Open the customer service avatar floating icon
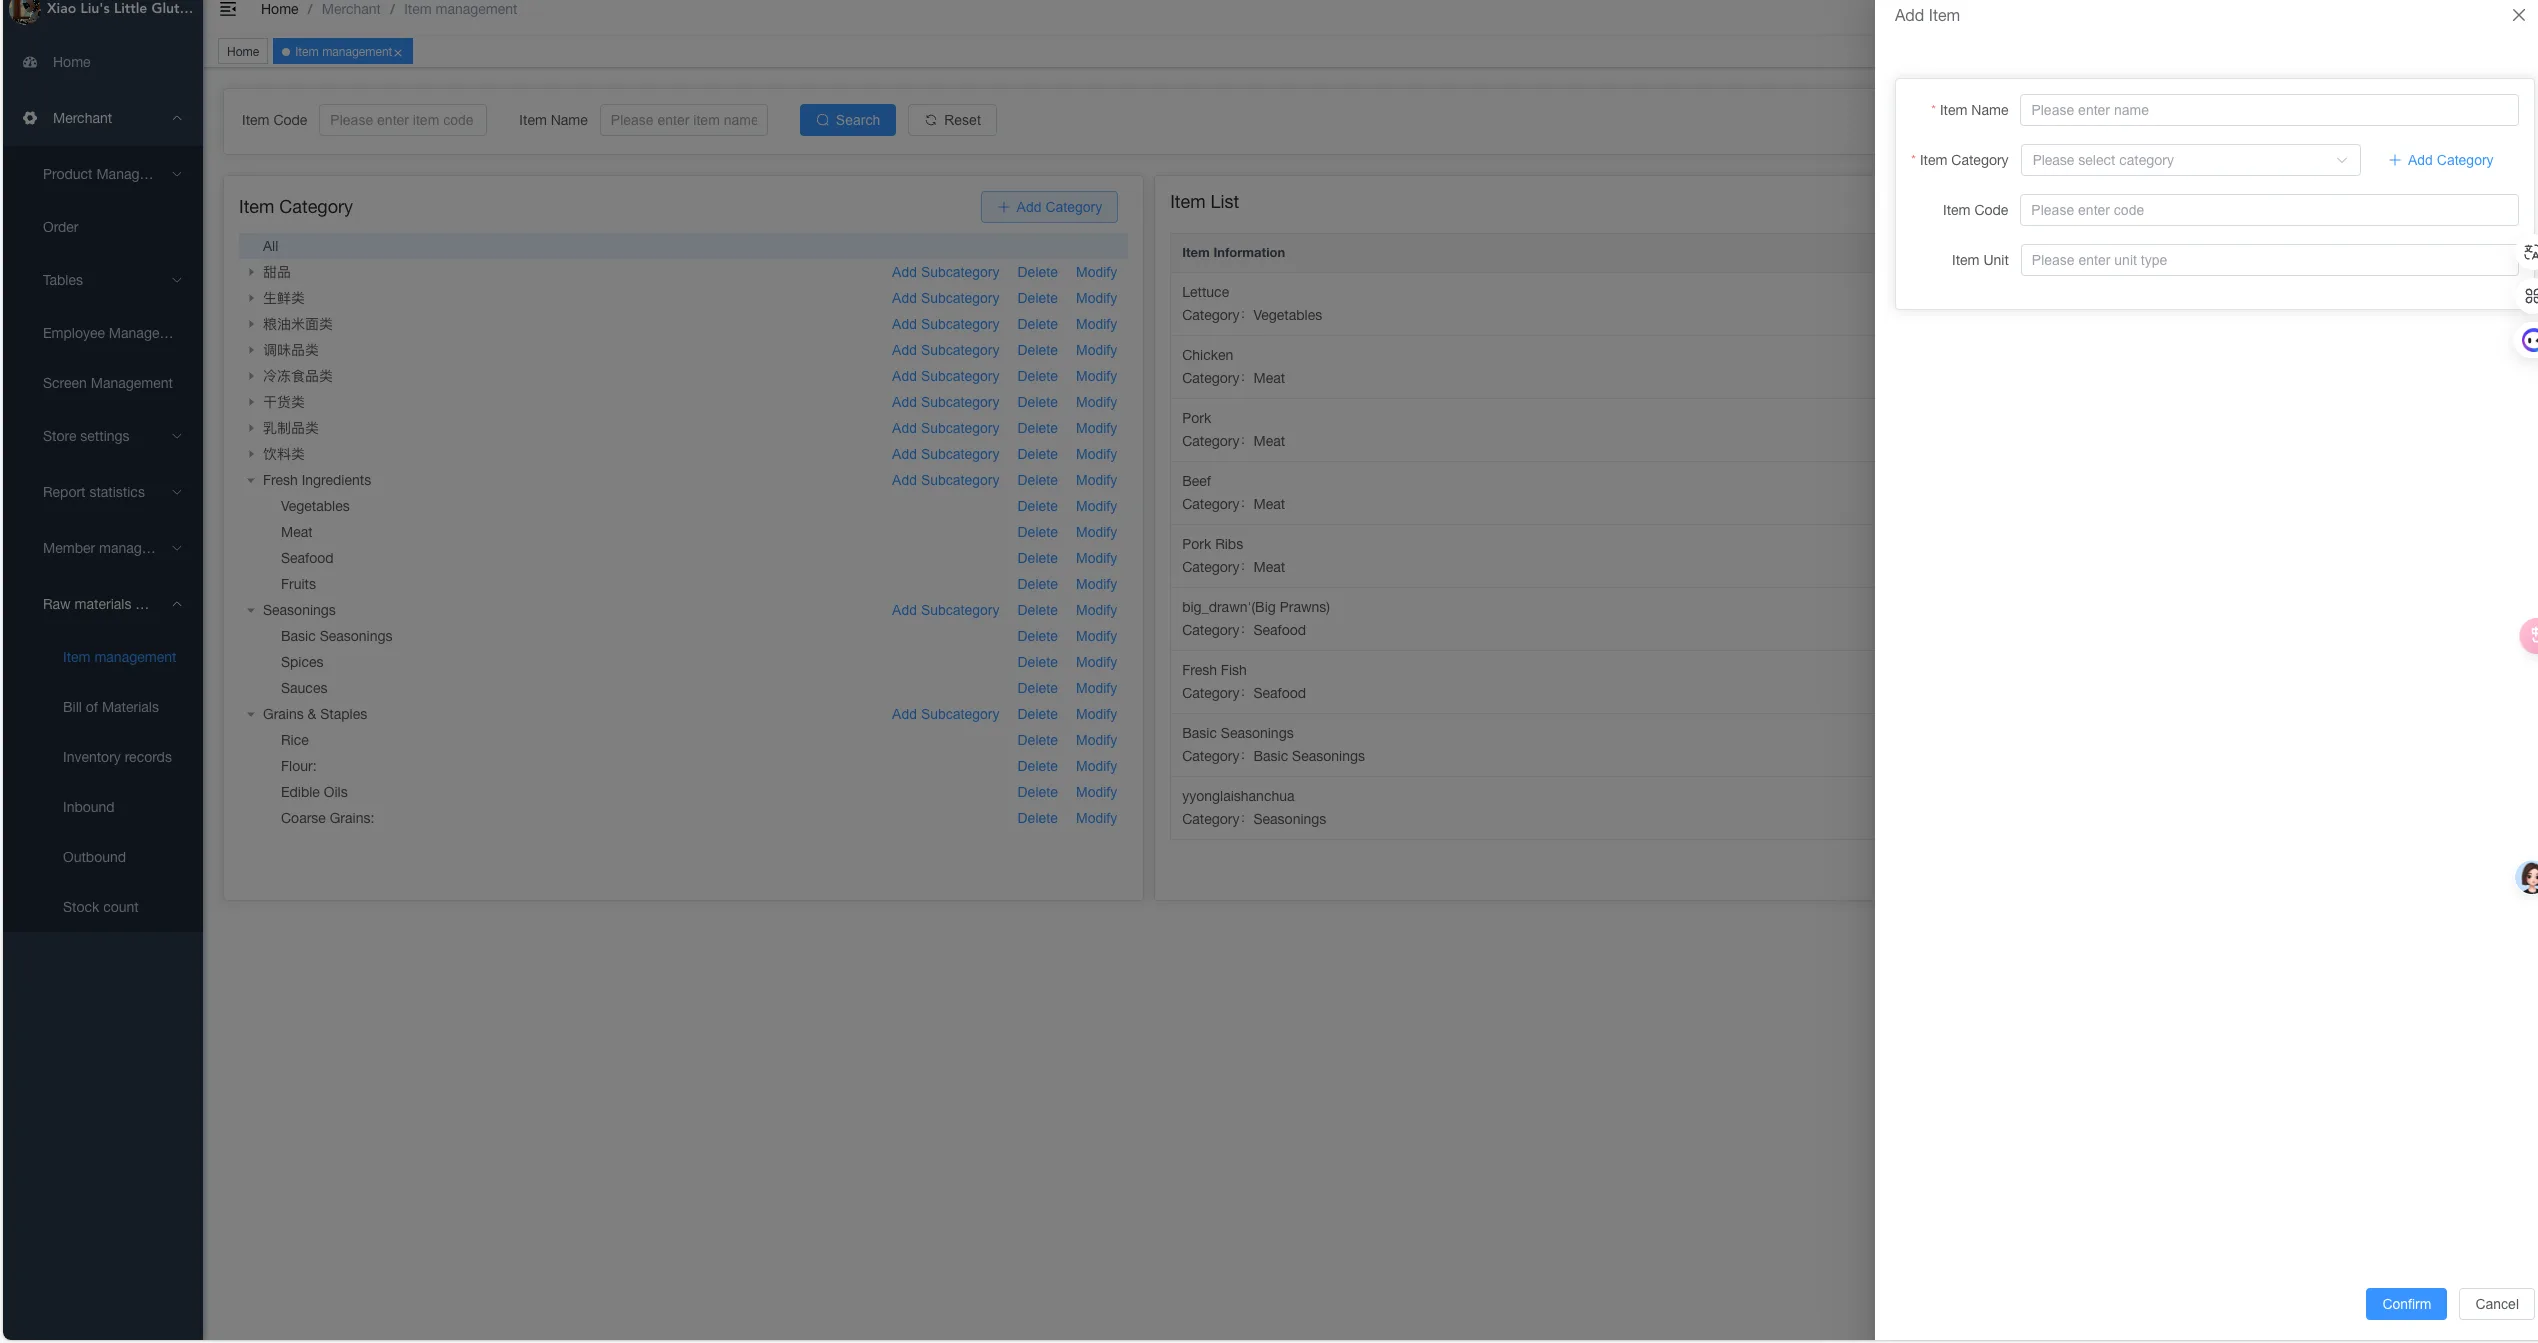Image resolution: width=2538 pixels, height=1343 pixels. pos(2527,877)
